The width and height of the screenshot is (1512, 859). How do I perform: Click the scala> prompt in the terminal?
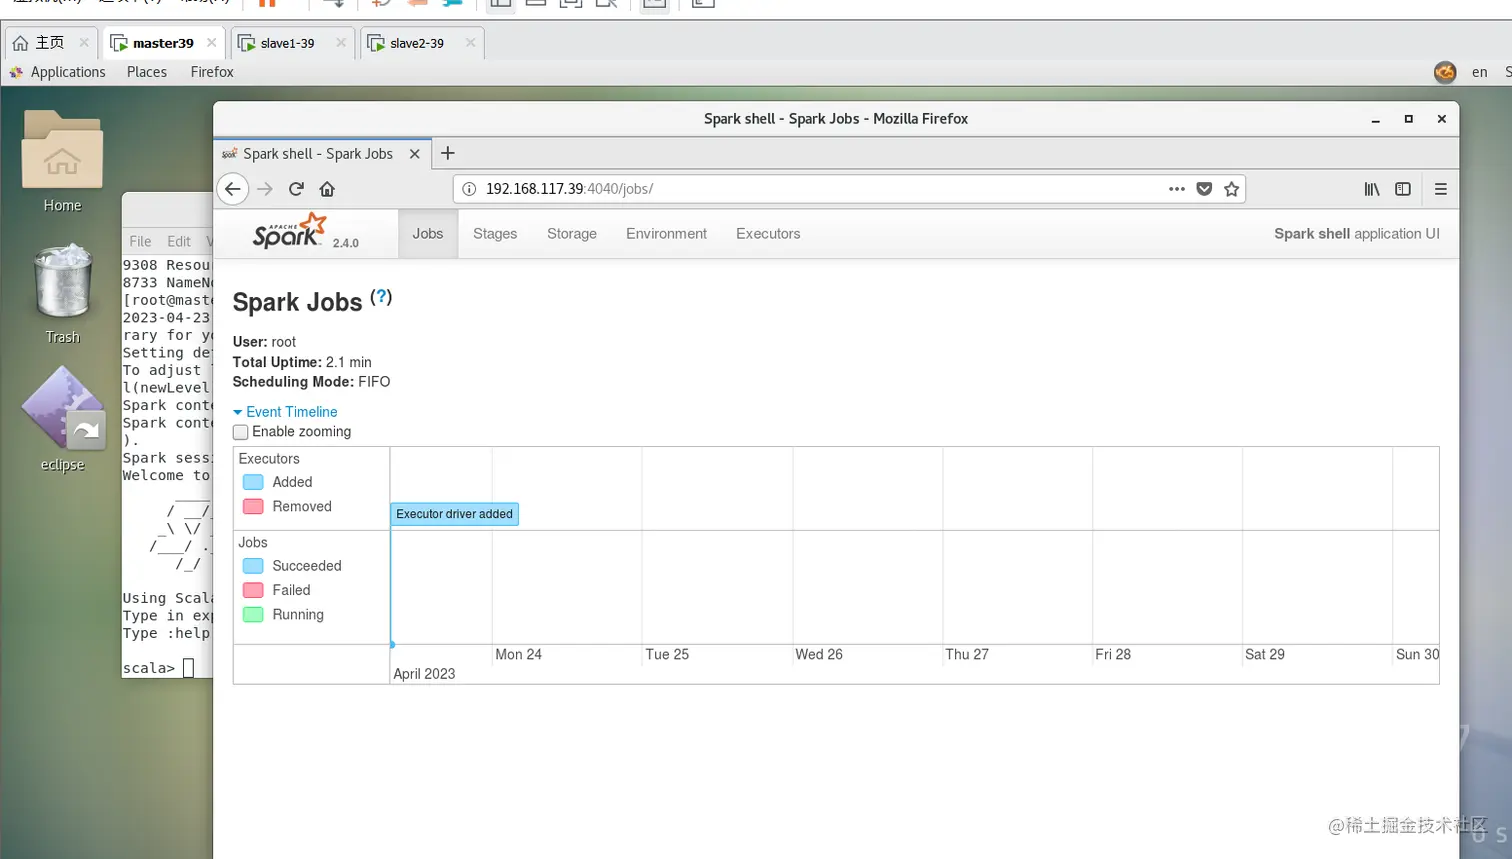[149, 668]
